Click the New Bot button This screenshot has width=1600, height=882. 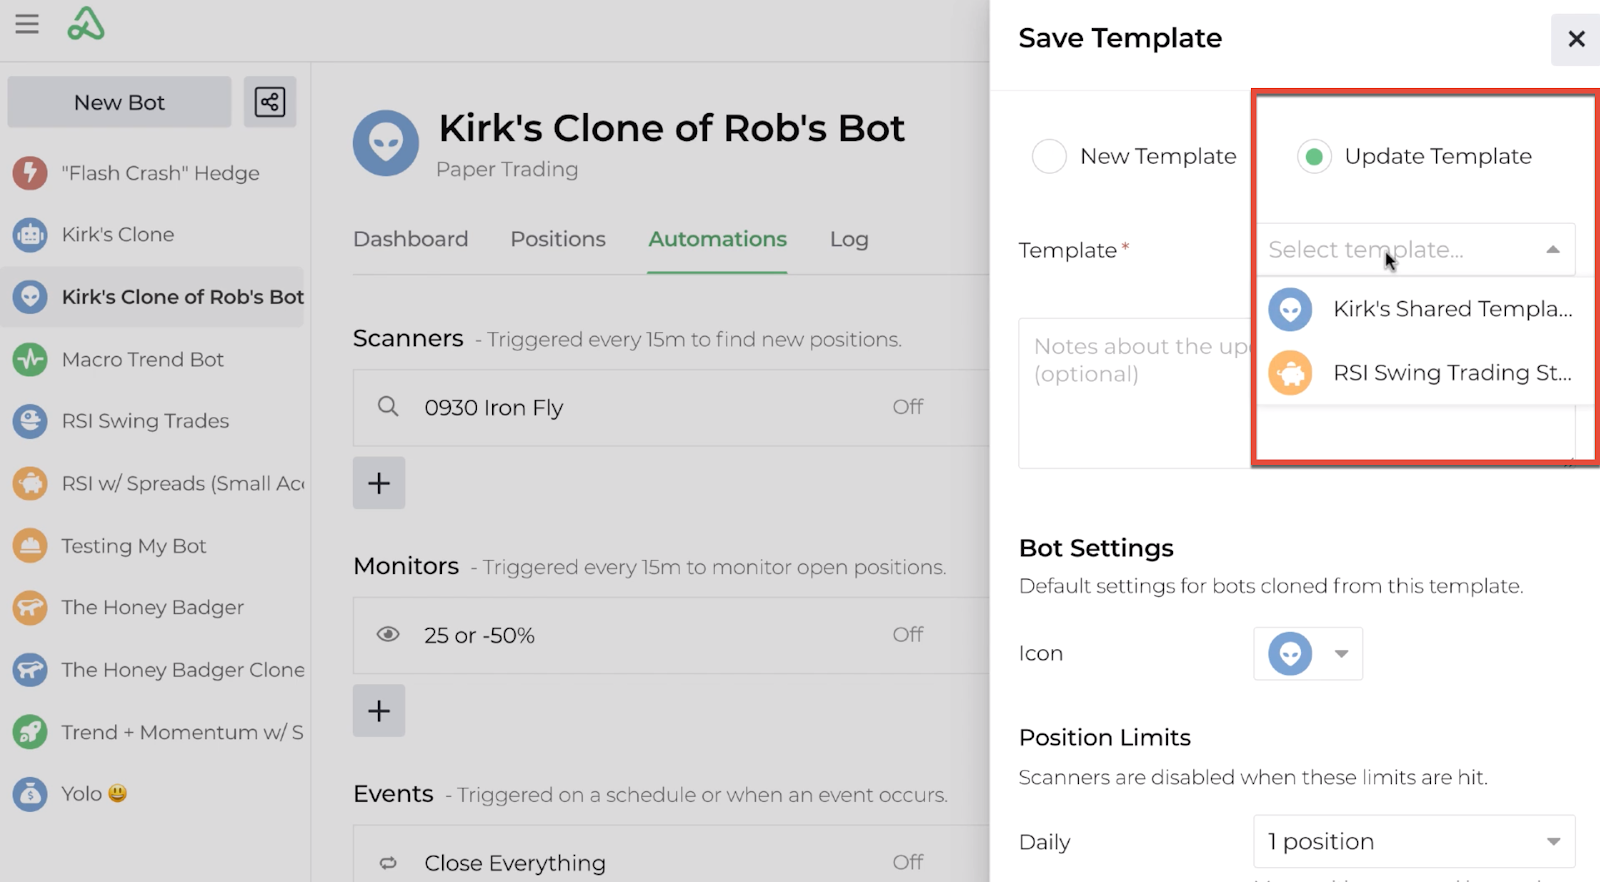tap(119, 102)
